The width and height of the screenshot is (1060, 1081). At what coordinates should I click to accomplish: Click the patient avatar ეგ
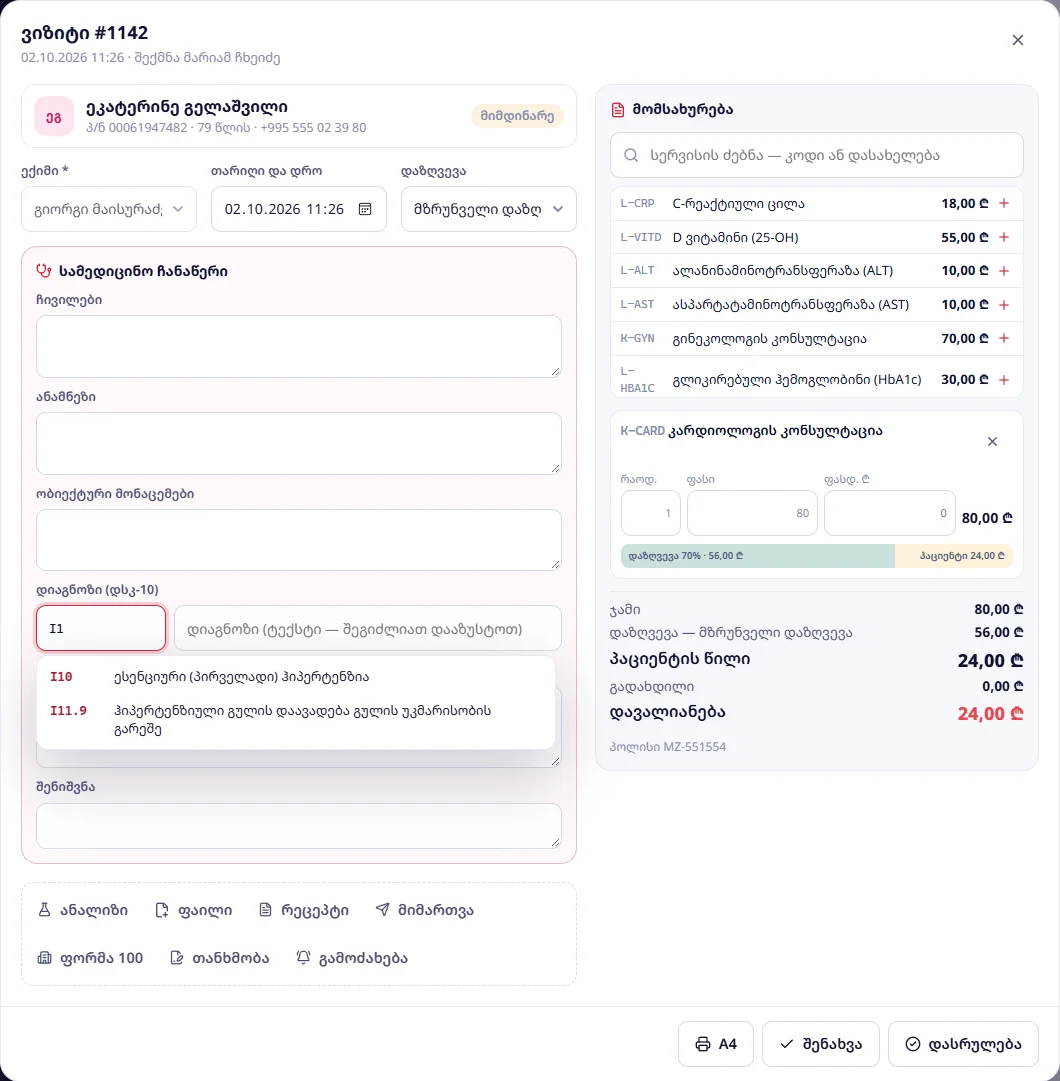coord(54,117)
